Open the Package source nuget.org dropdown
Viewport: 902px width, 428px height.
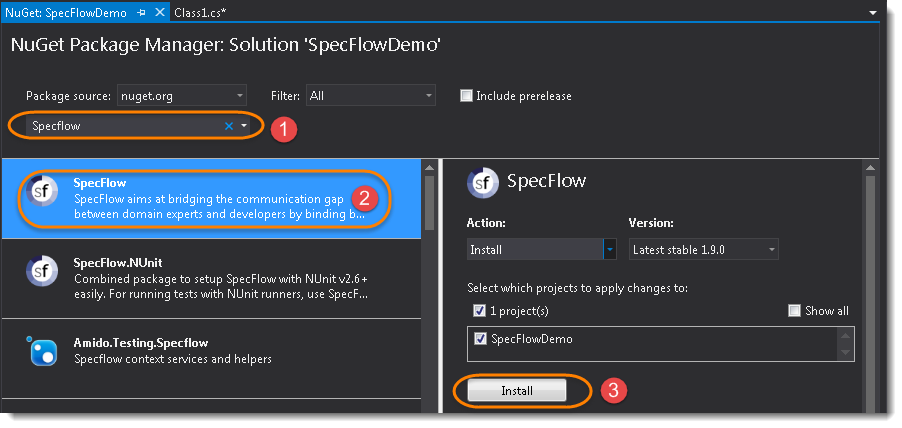pyautogui.click(x=182, y=95)
